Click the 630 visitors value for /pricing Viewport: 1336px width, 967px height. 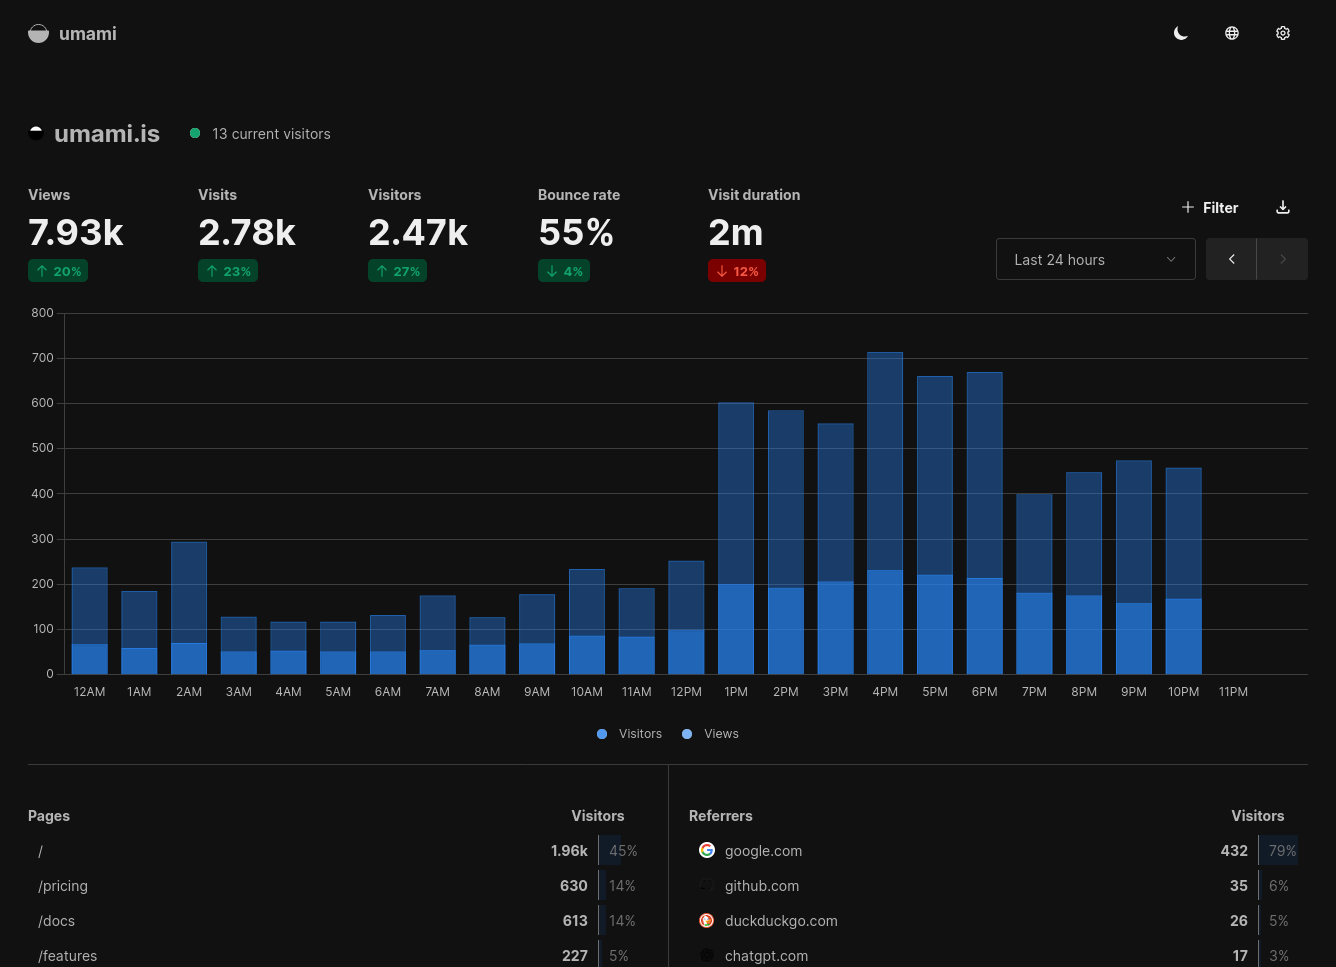coord(574,886)
